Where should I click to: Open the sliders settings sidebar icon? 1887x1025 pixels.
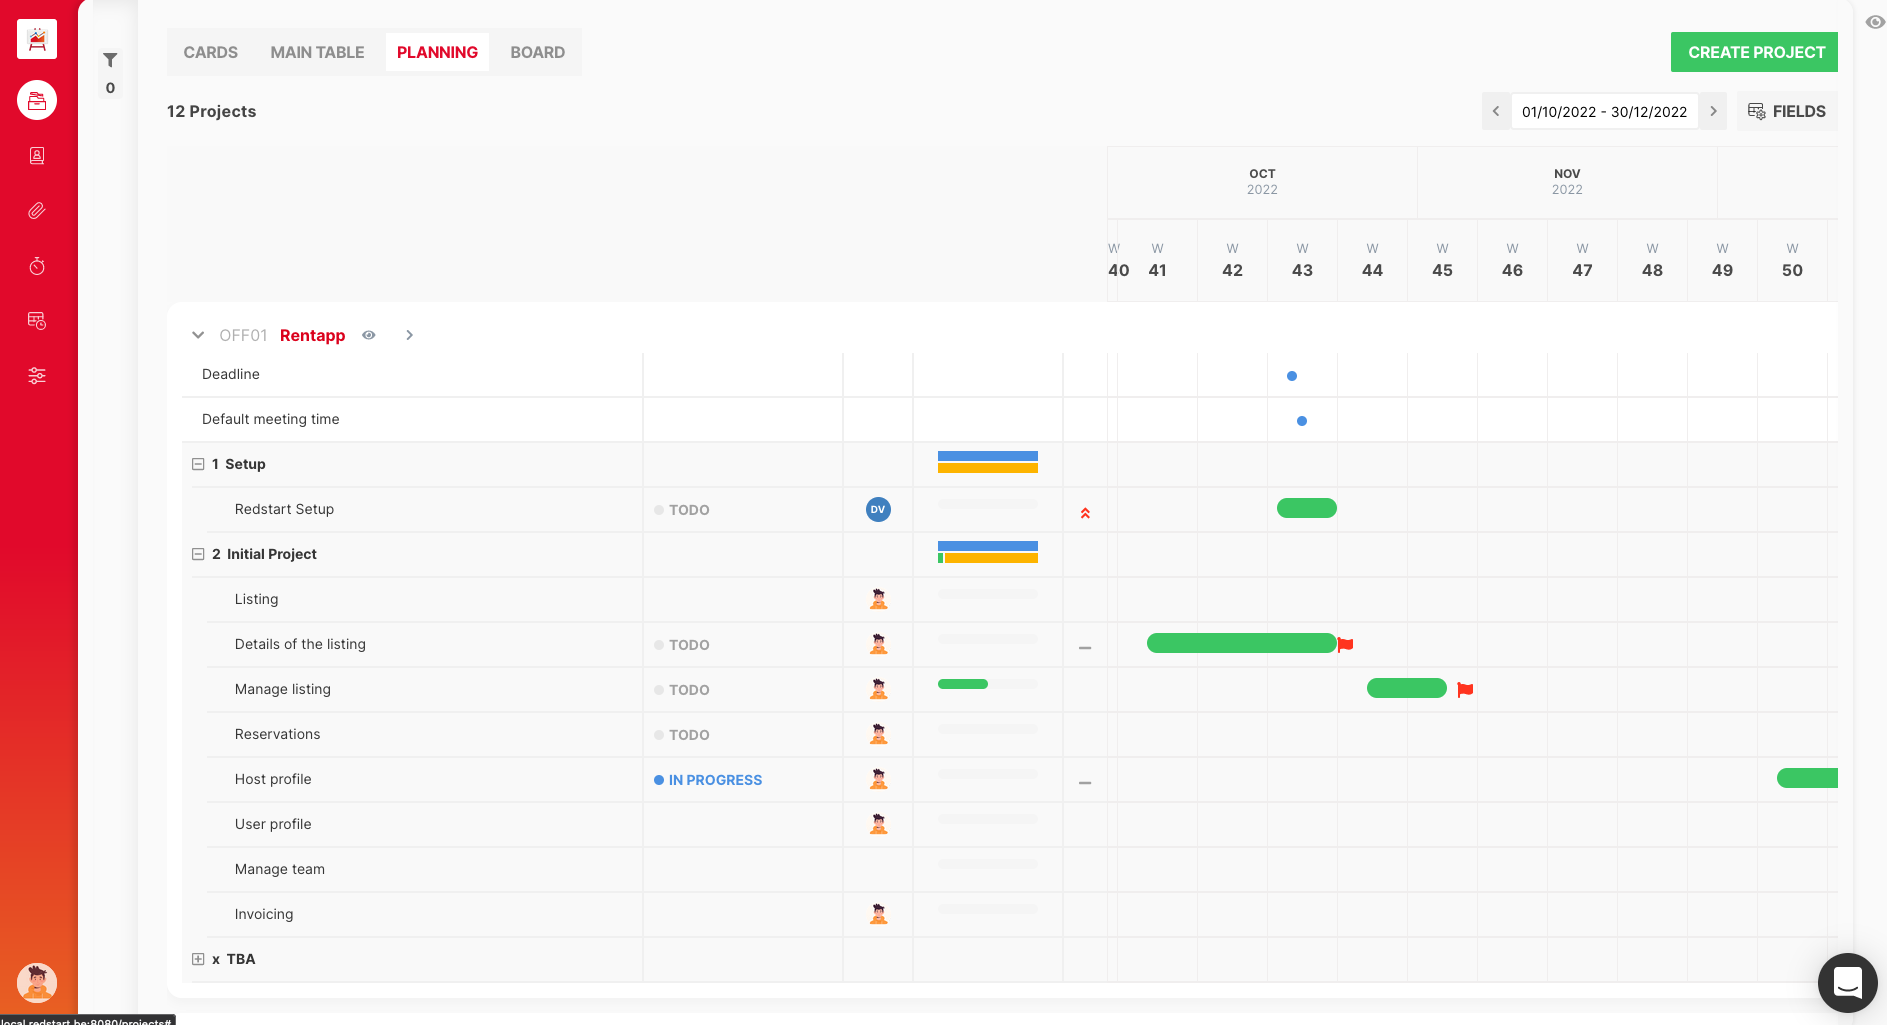(x=37, y=376)
